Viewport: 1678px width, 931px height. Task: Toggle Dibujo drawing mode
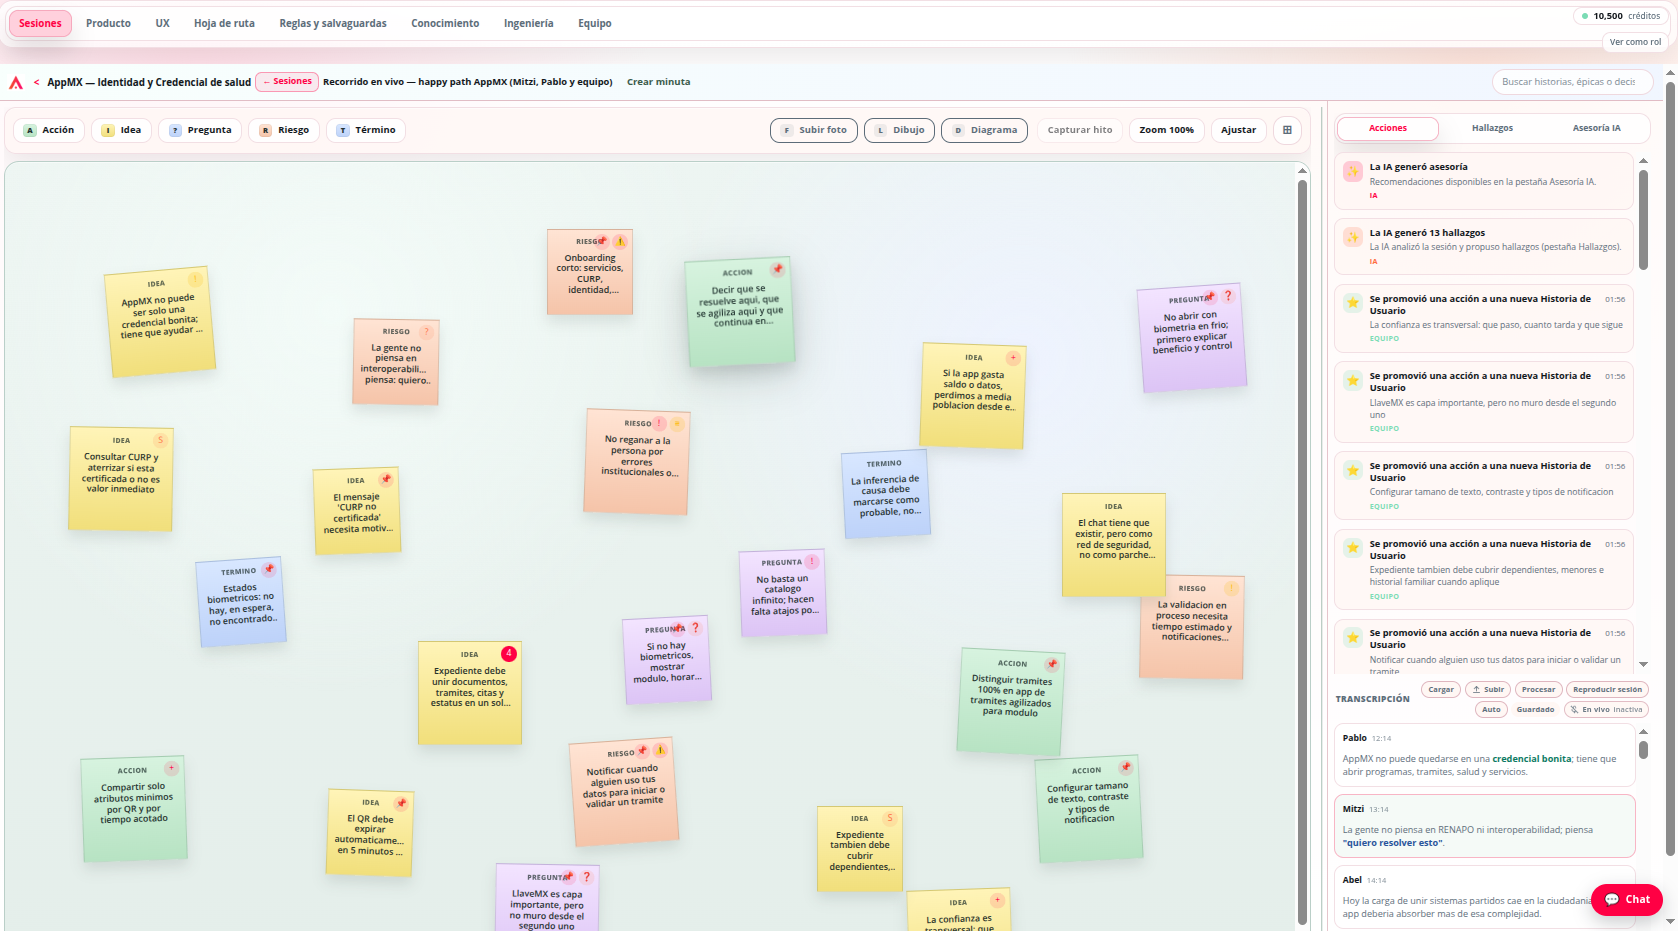point(900,130)
